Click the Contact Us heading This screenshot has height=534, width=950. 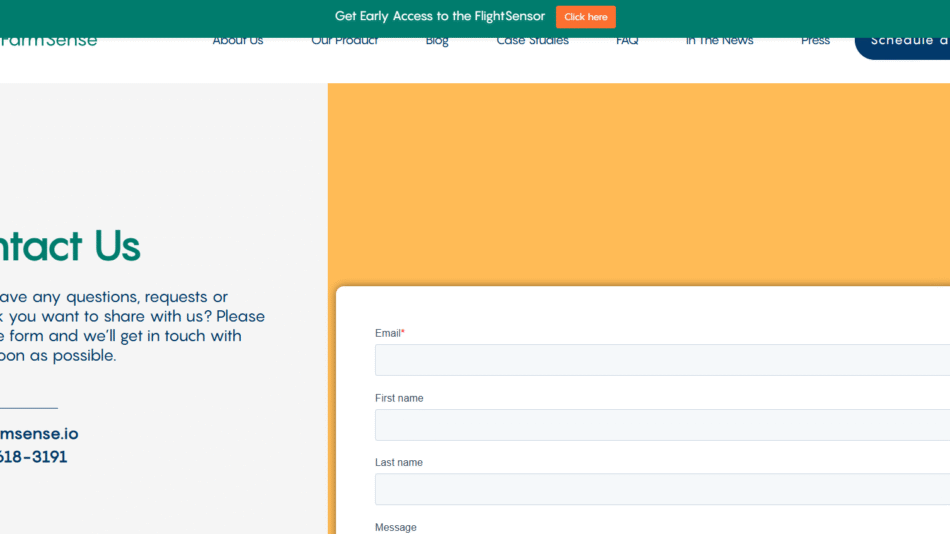[x=69, y=246]
